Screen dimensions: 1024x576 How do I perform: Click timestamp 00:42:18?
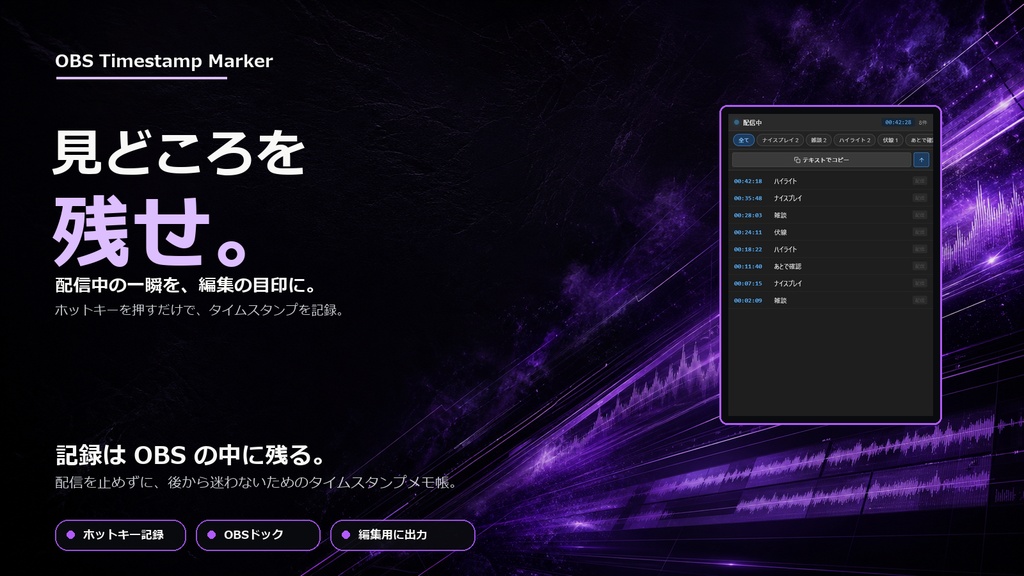coord(748,181)
